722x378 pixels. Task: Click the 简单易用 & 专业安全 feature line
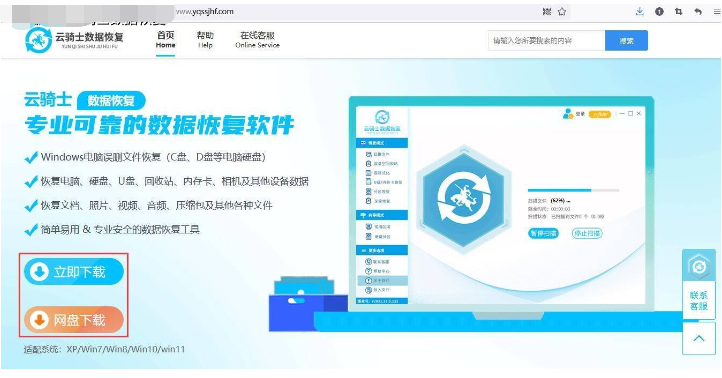[112, 229]
